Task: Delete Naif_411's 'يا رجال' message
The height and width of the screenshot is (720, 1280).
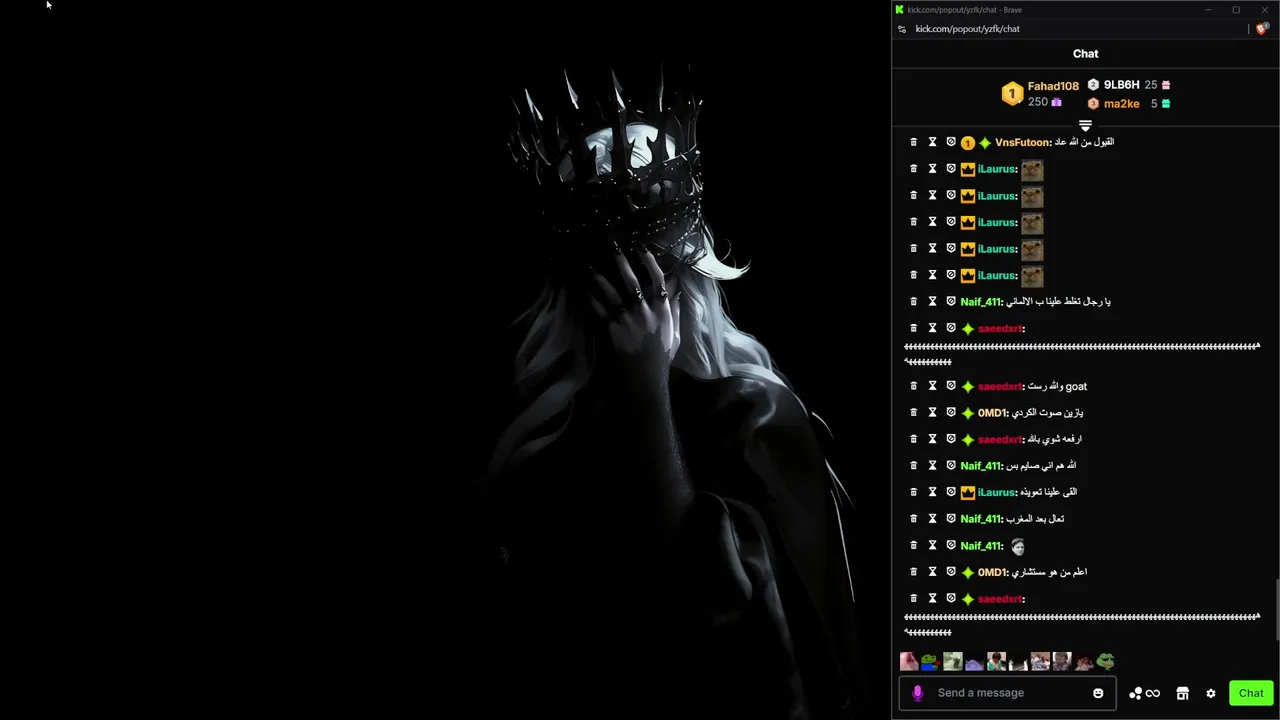Action: [913, 302]
